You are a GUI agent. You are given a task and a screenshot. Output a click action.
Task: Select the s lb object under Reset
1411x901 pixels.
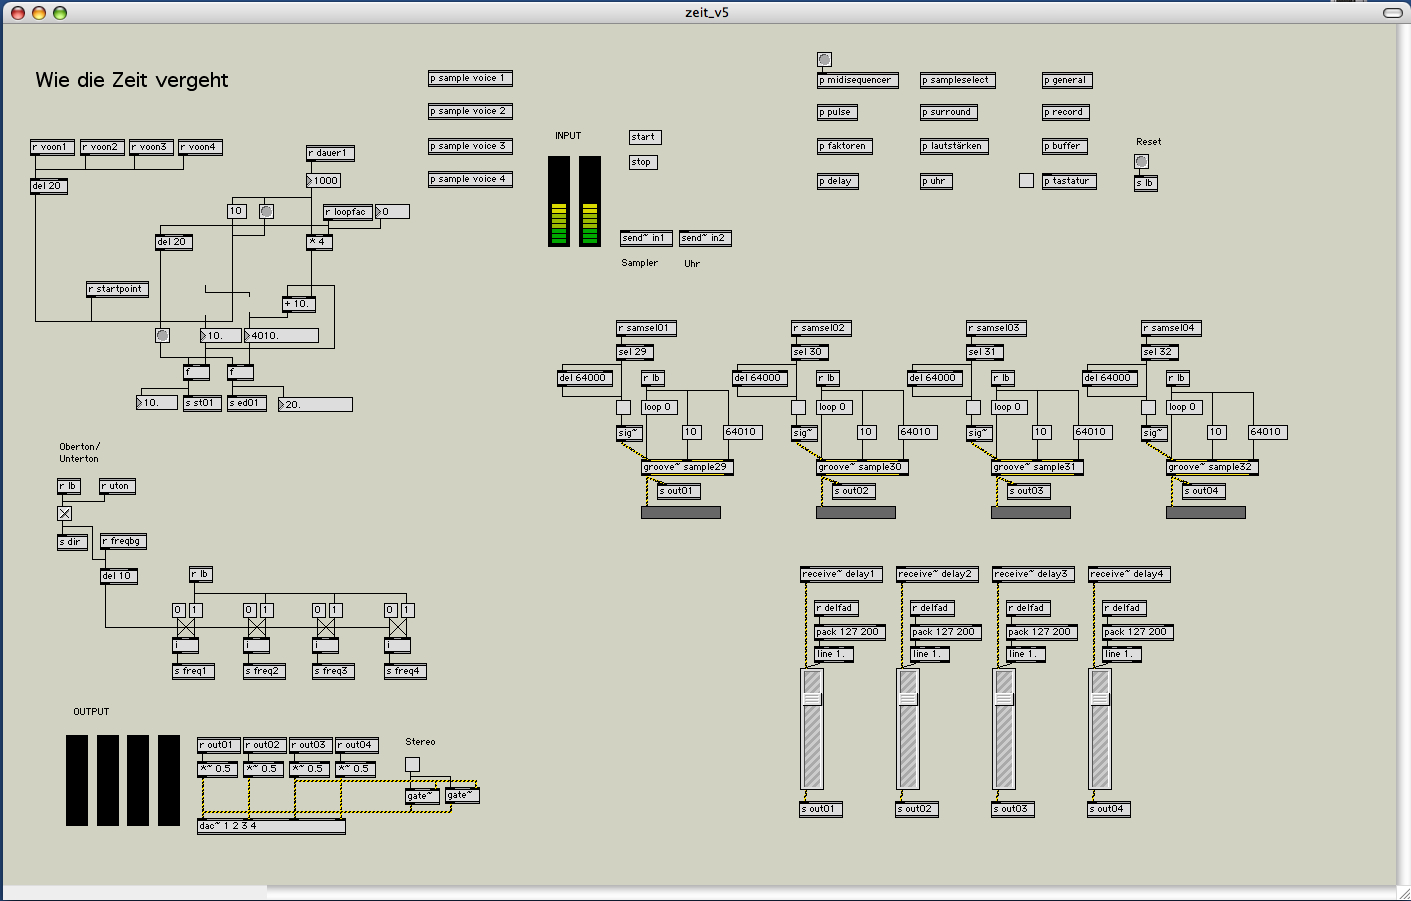click(x=1145, y=183)
